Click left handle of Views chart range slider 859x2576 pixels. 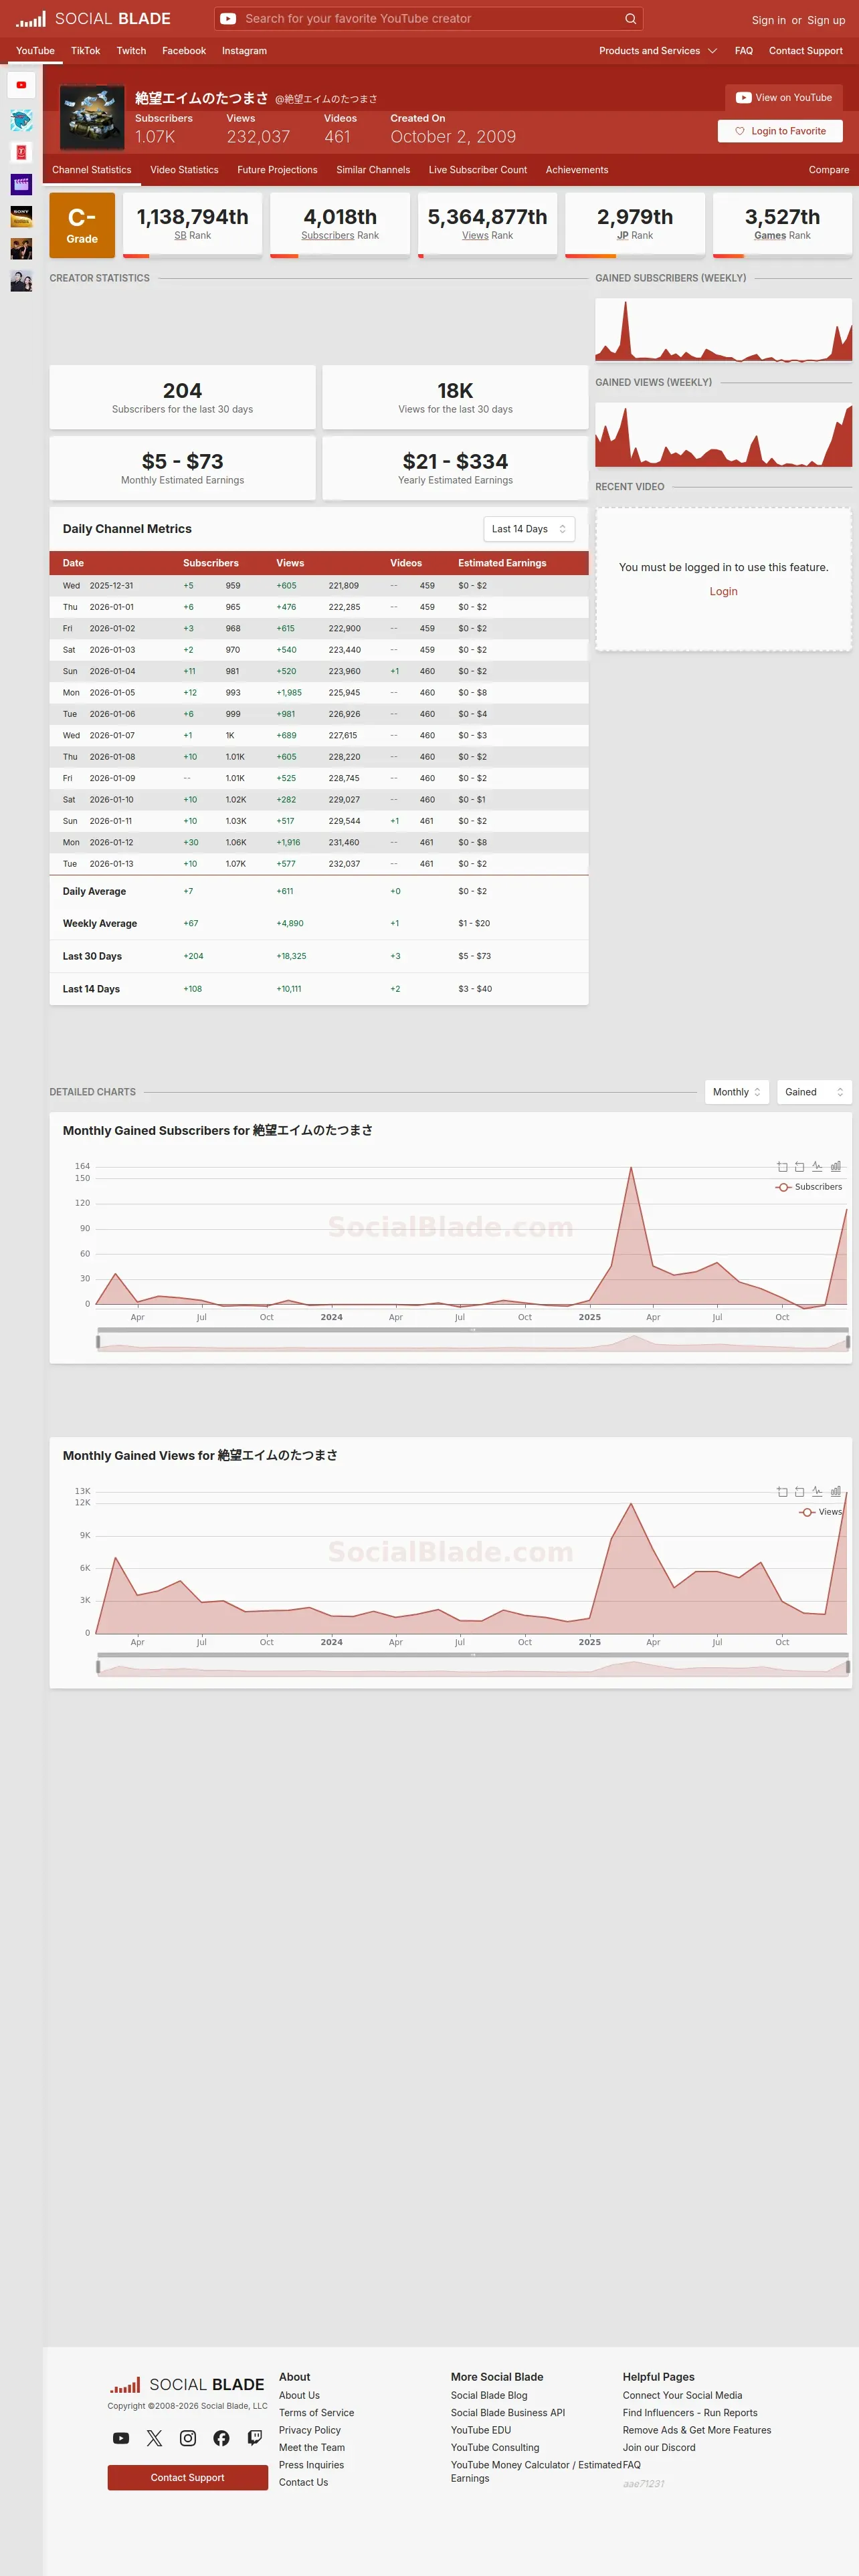(98, 1667)
